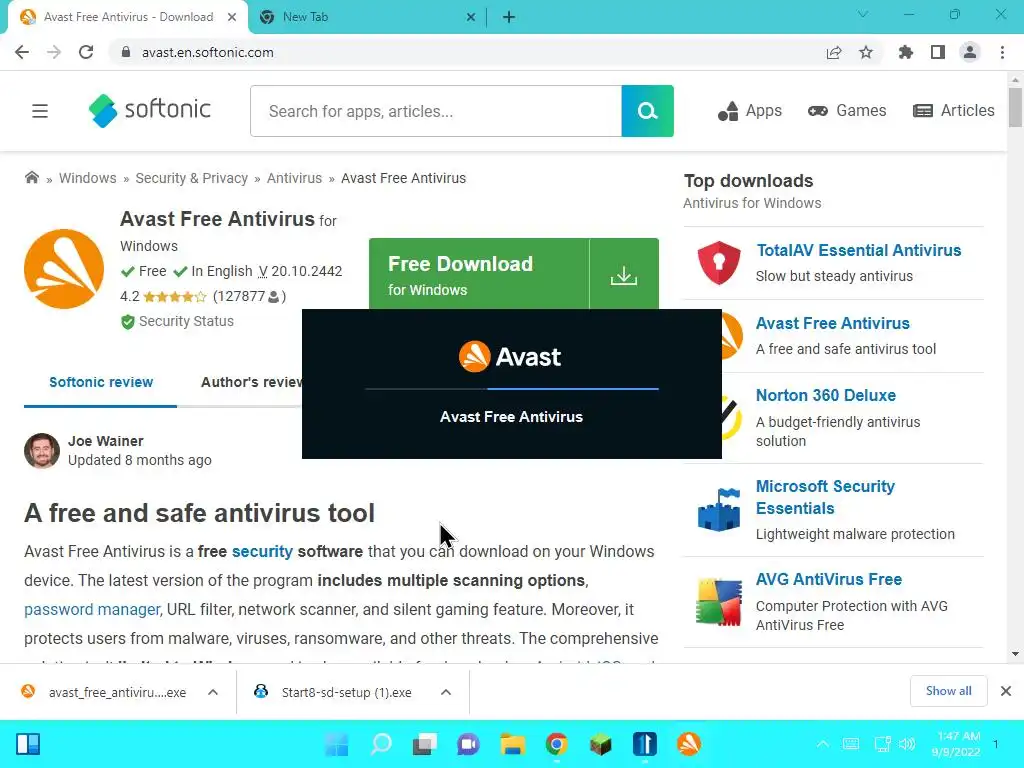Viewport: 1024px width, 768px height.
Task: Click the page vertical scrollbar thumb
Action: pos(1015,107)
